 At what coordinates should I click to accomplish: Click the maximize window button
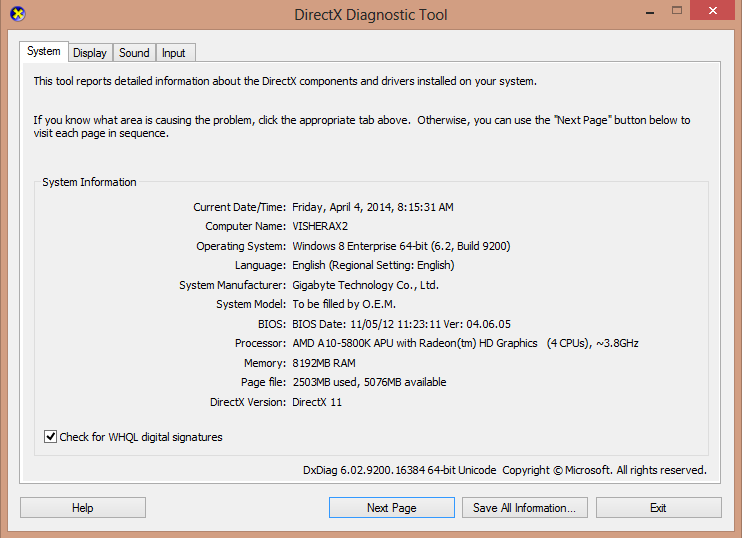[x=677, y=10]
